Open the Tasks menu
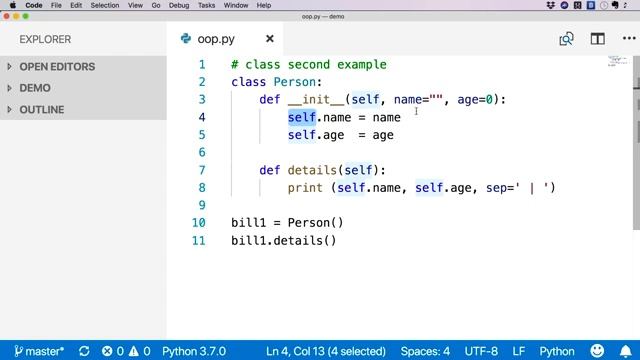 207,5
